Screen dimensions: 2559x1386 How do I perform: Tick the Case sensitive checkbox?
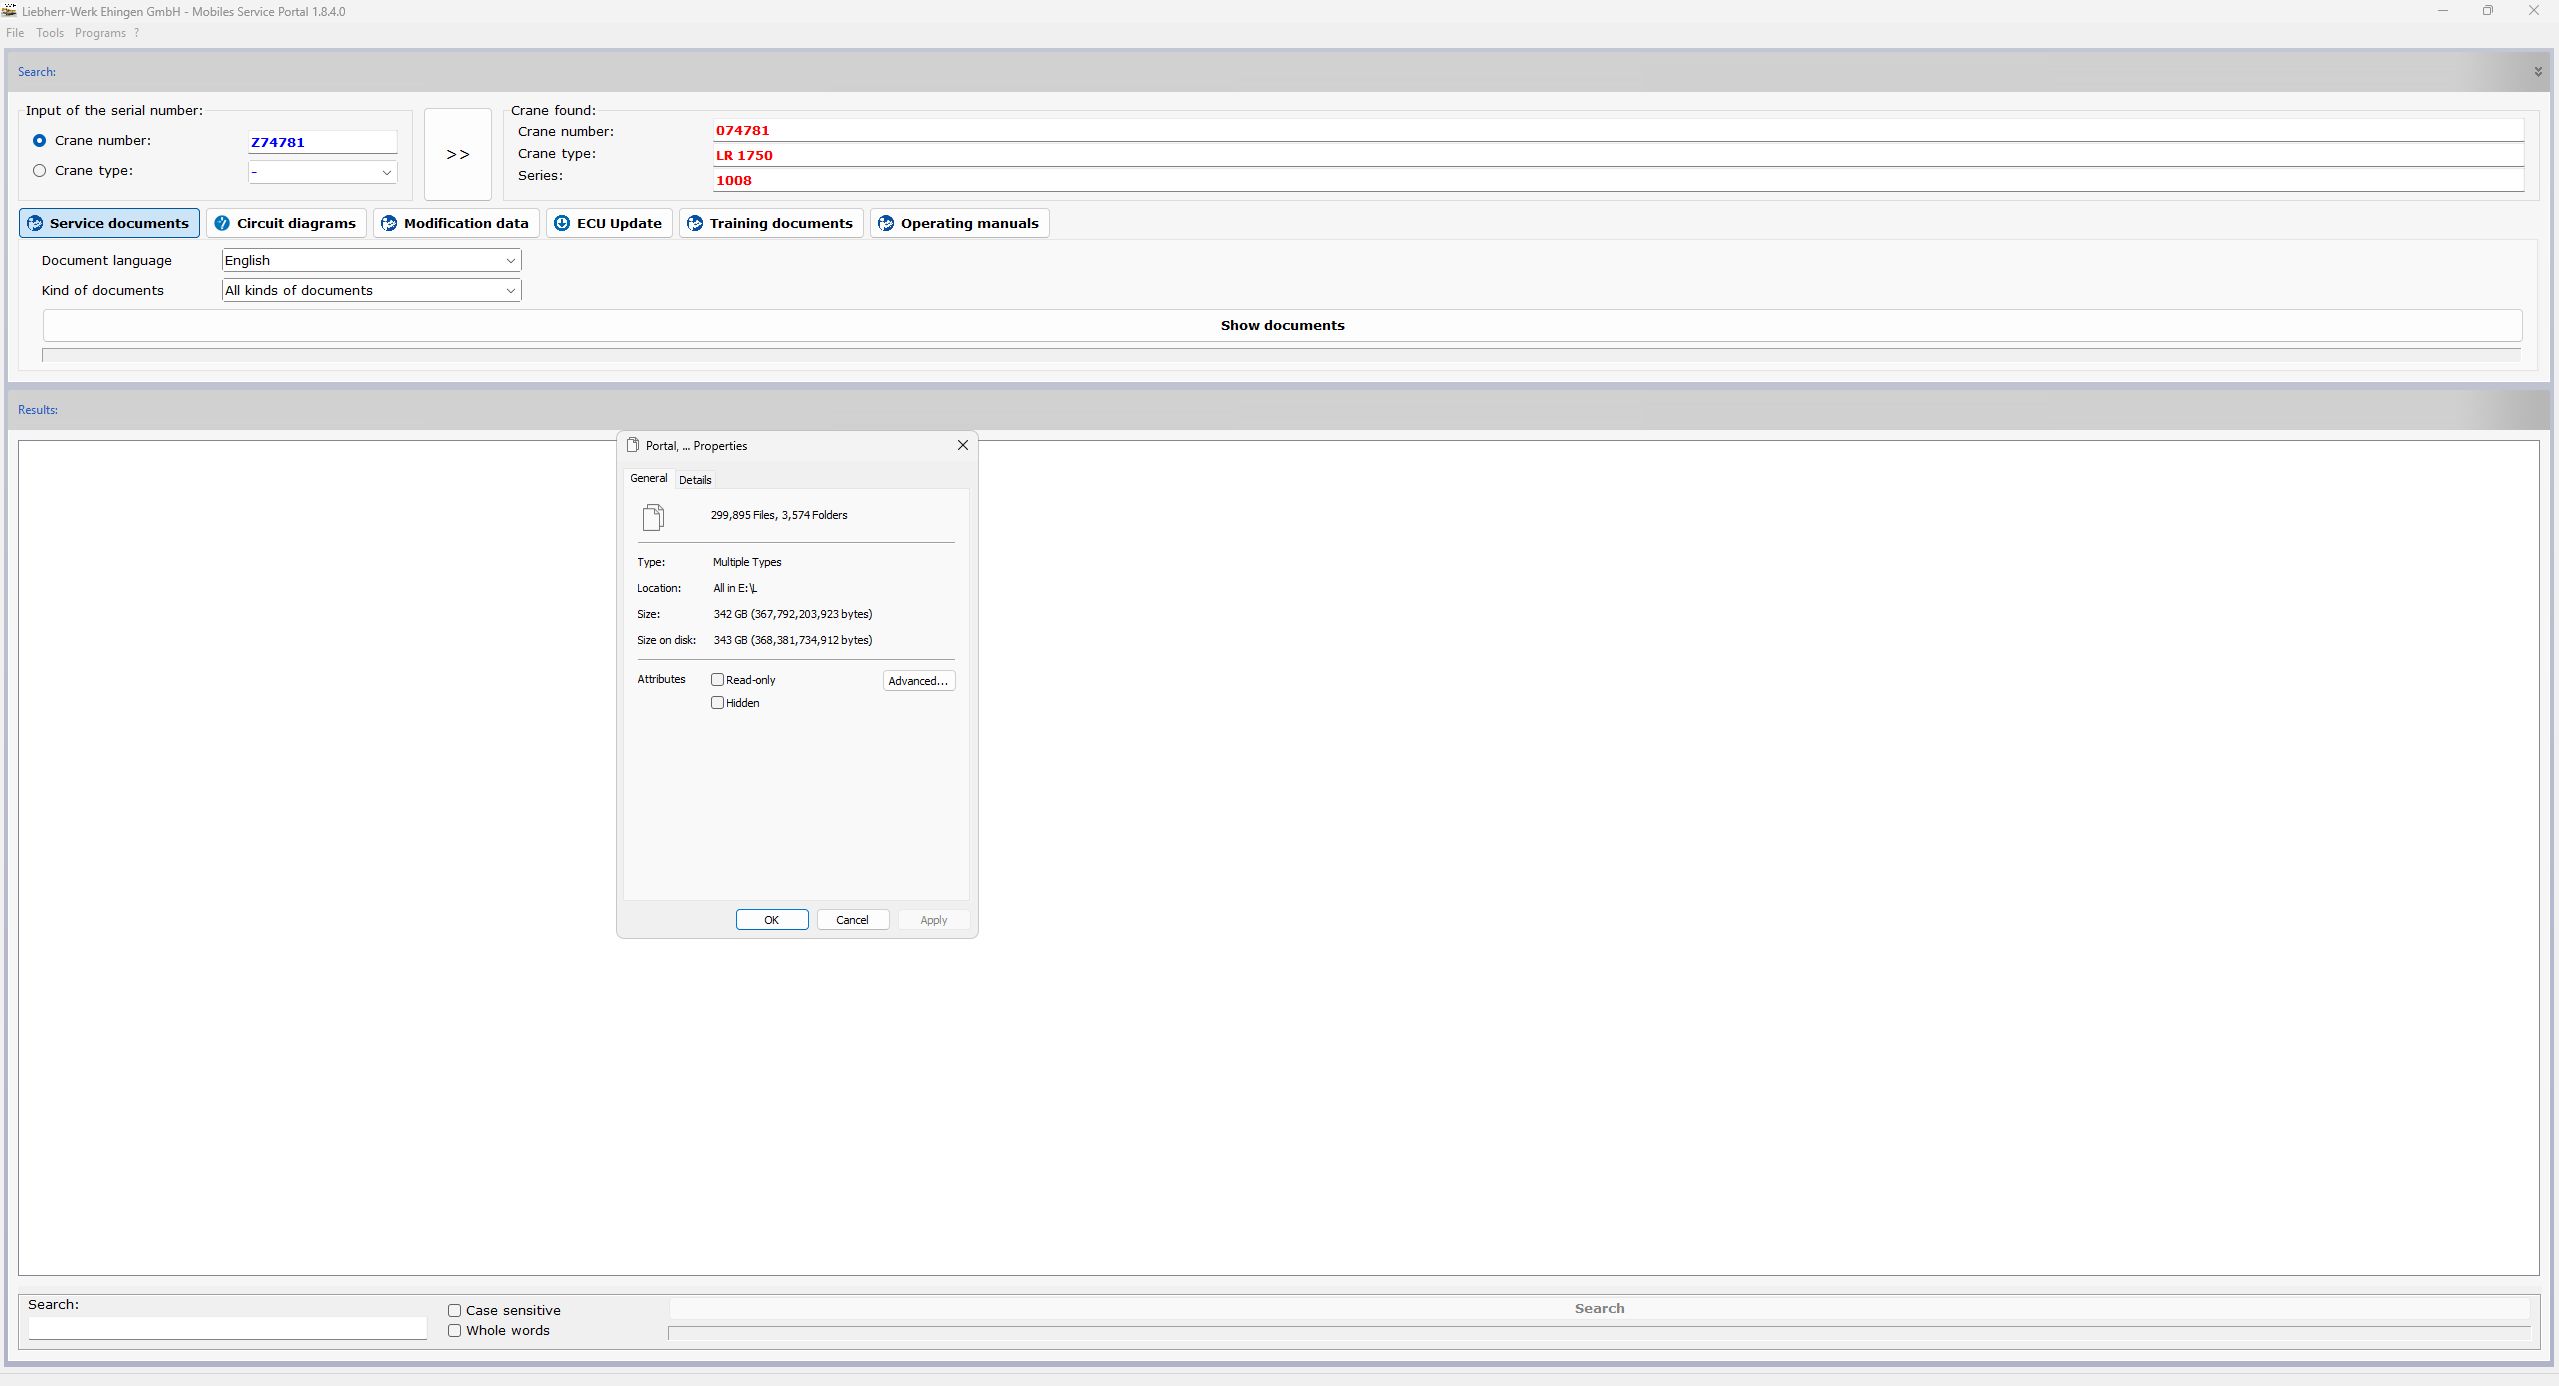(455, 1310)
